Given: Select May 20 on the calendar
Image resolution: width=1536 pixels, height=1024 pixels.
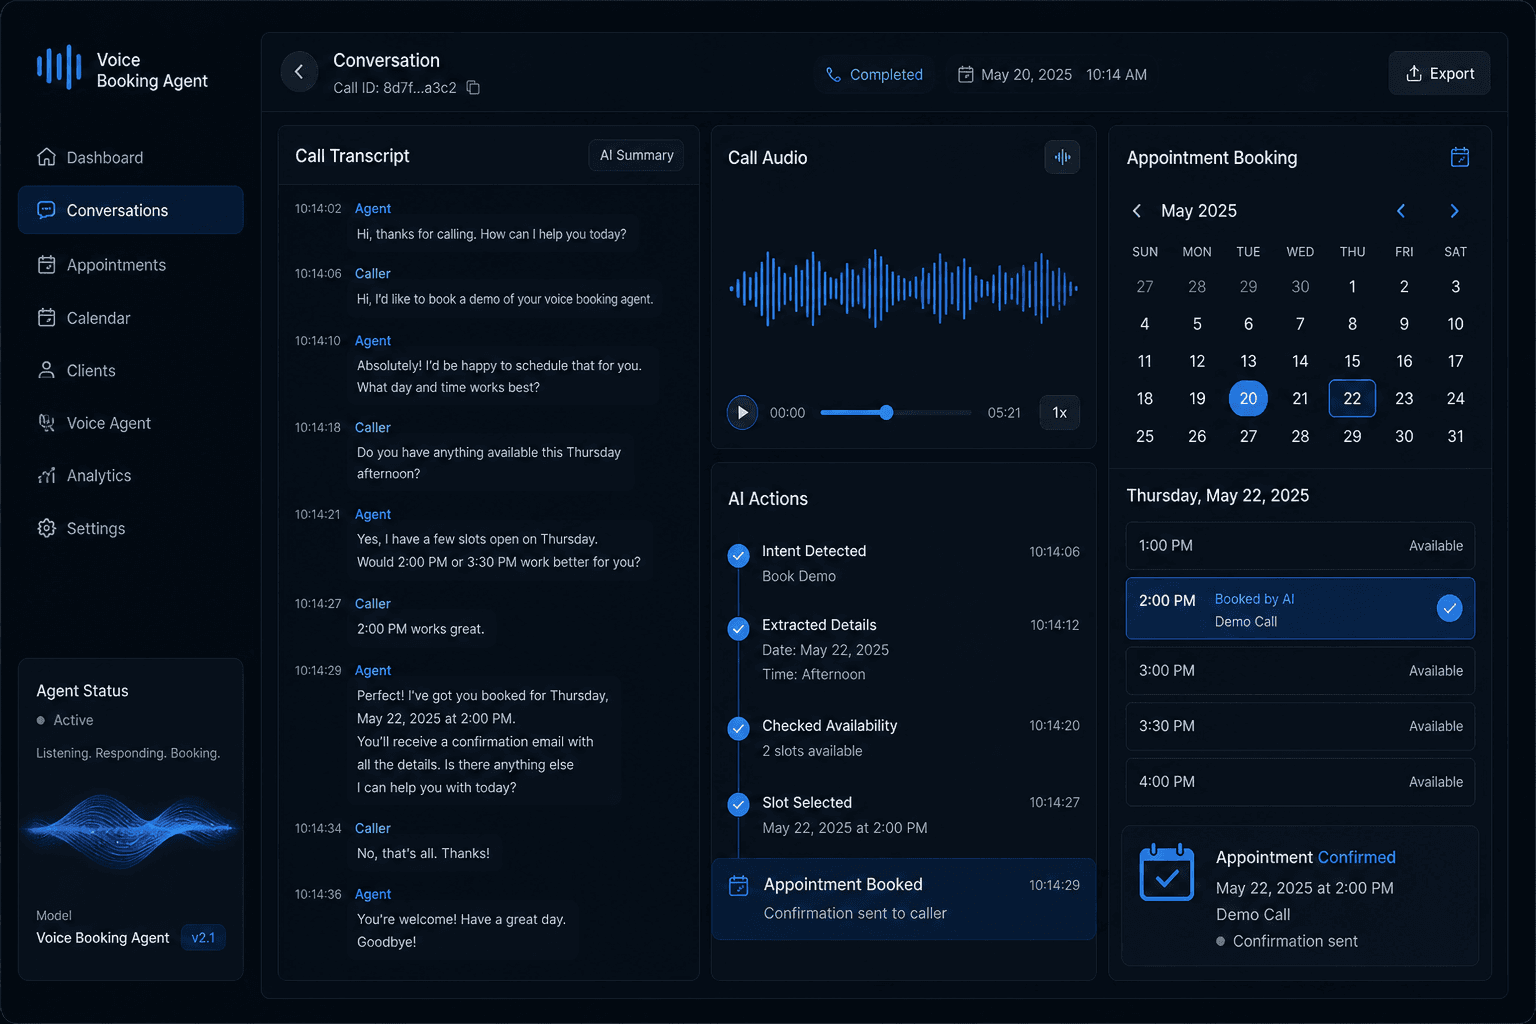Looking at the screenshot, I should point(1248,398).
